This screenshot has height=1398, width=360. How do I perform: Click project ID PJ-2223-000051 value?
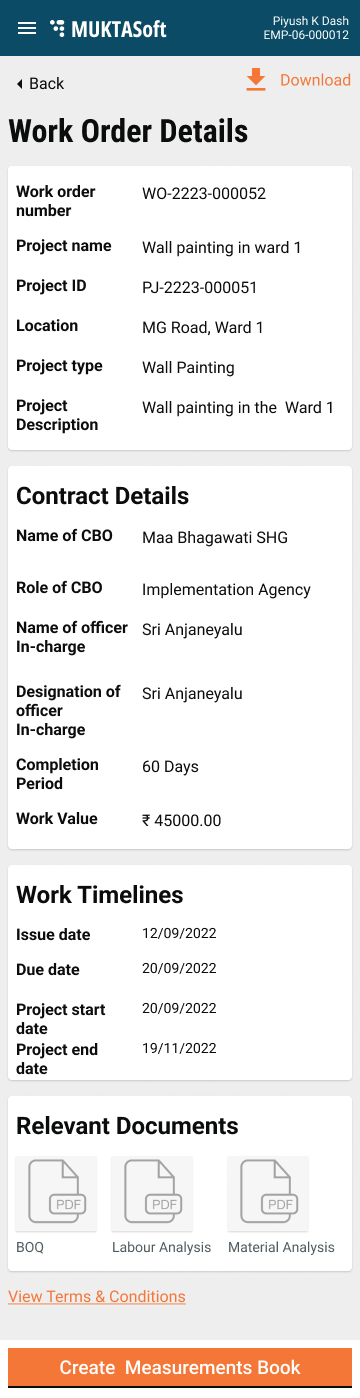click(200, 288)
